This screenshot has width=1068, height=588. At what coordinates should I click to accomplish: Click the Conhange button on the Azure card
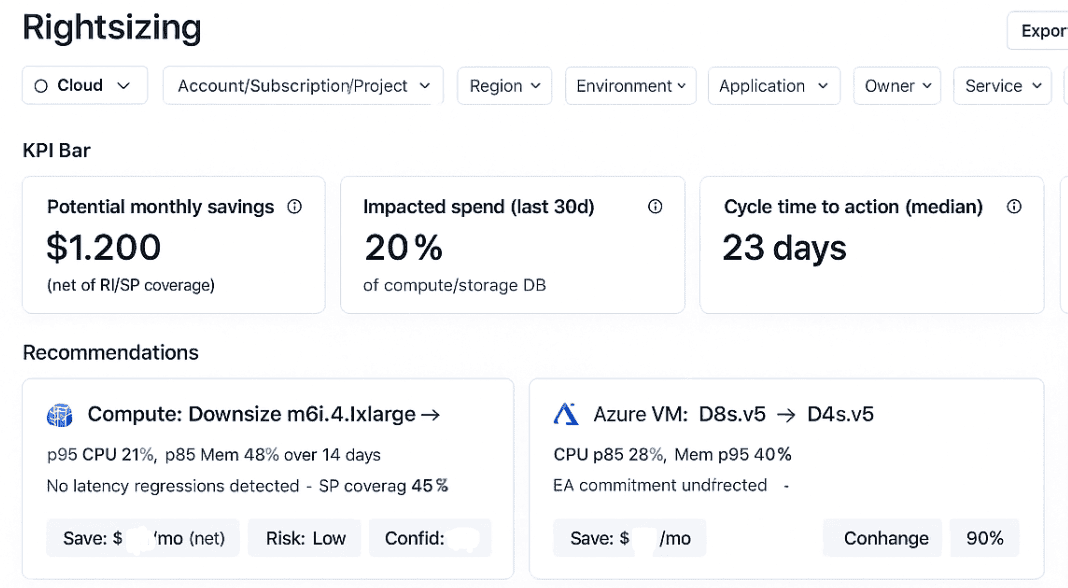(882, 537)
